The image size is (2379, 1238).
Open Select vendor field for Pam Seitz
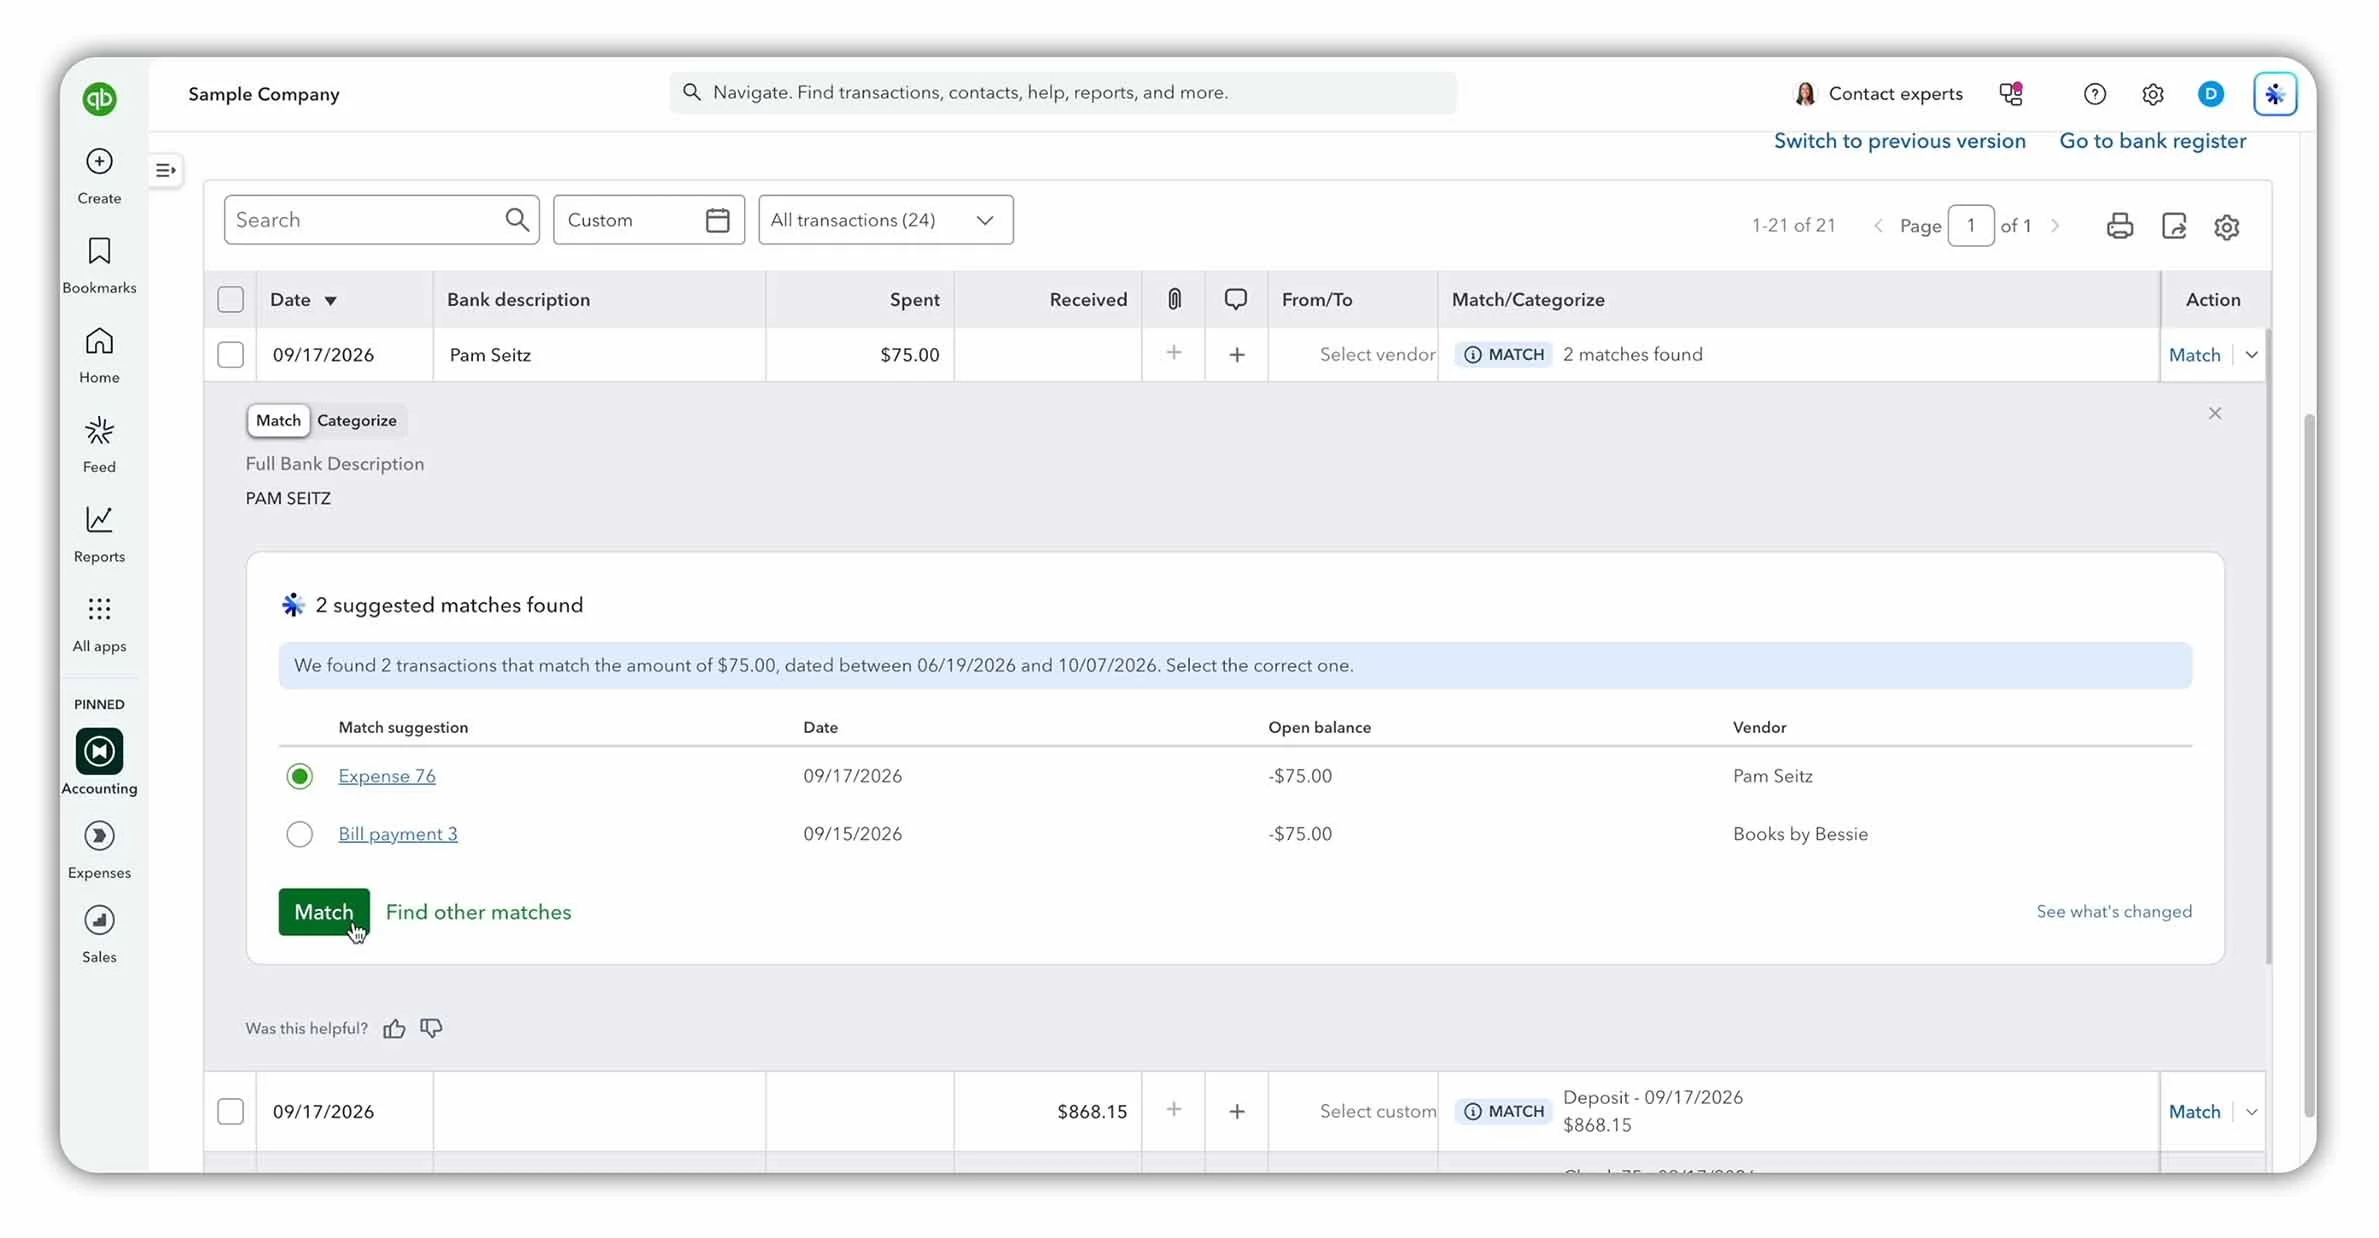(x=1376, y=355)
